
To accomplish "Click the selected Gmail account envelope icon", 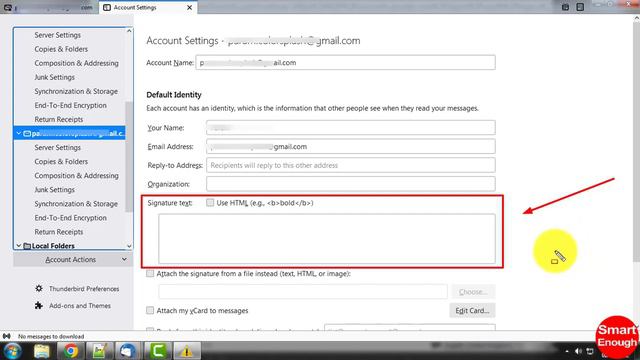I will click(27, 133).
